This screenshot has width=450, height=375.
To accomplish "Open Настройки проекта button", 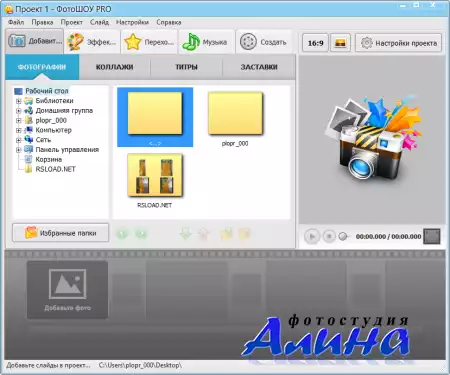I will 399,43.
